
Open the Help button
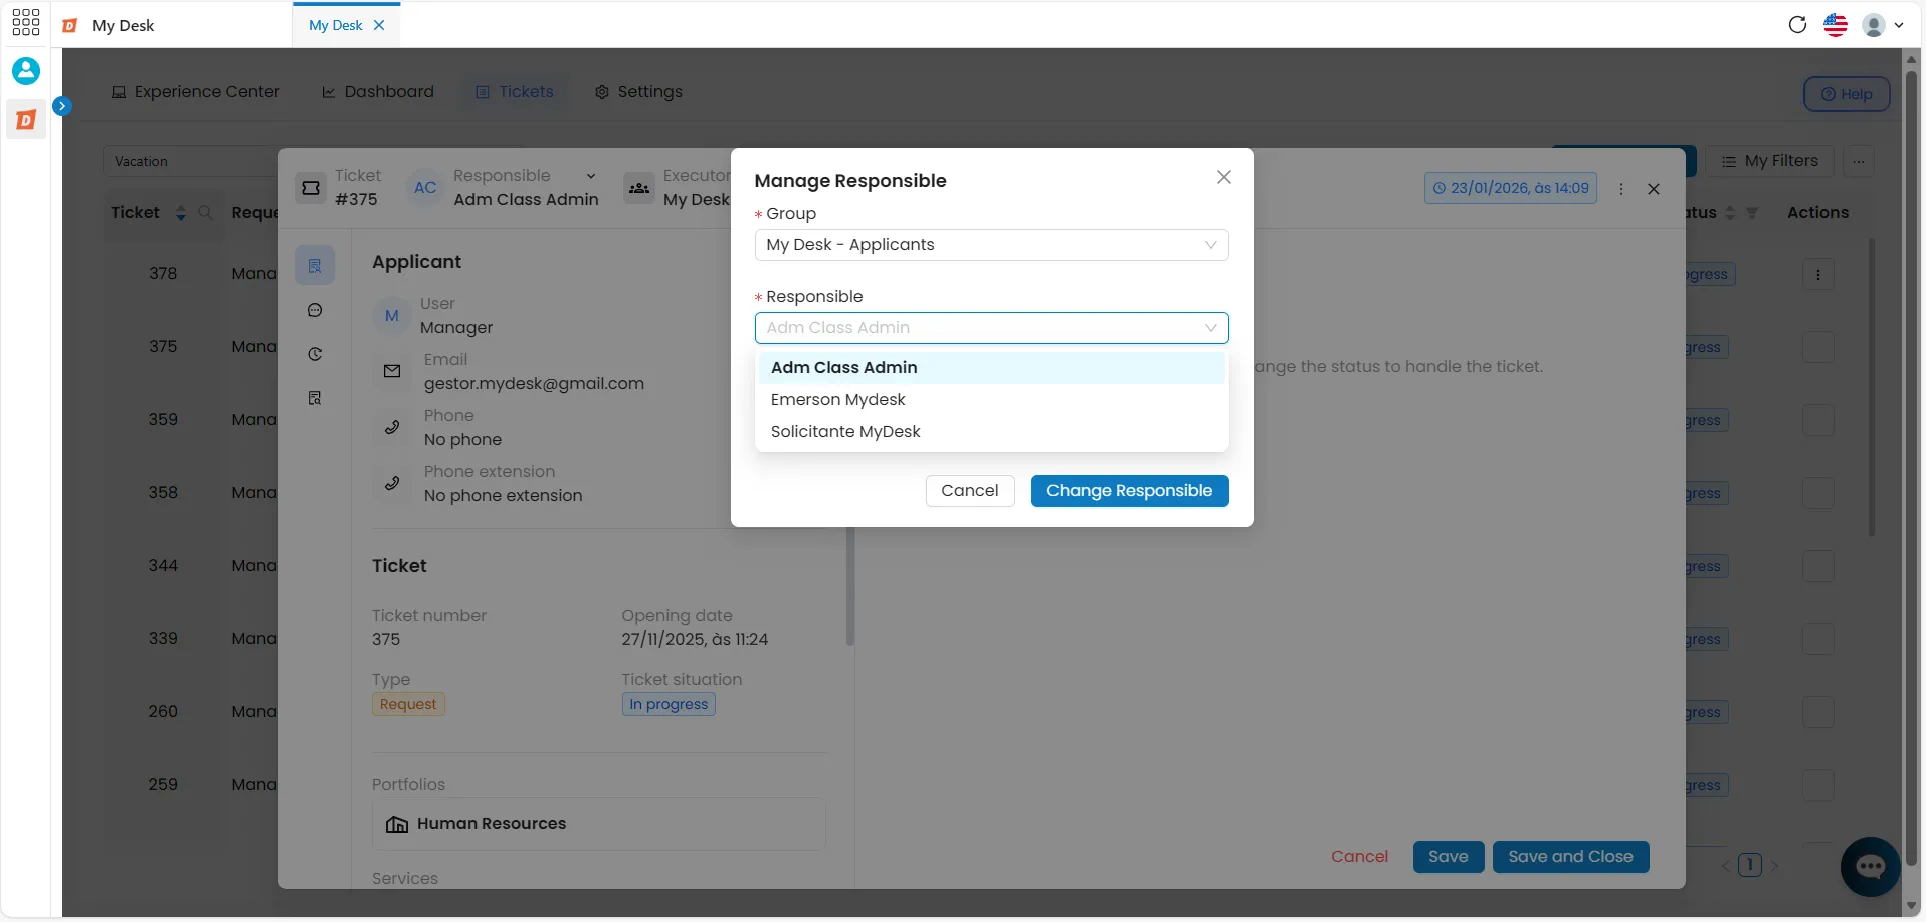[x=1846, y=94]
